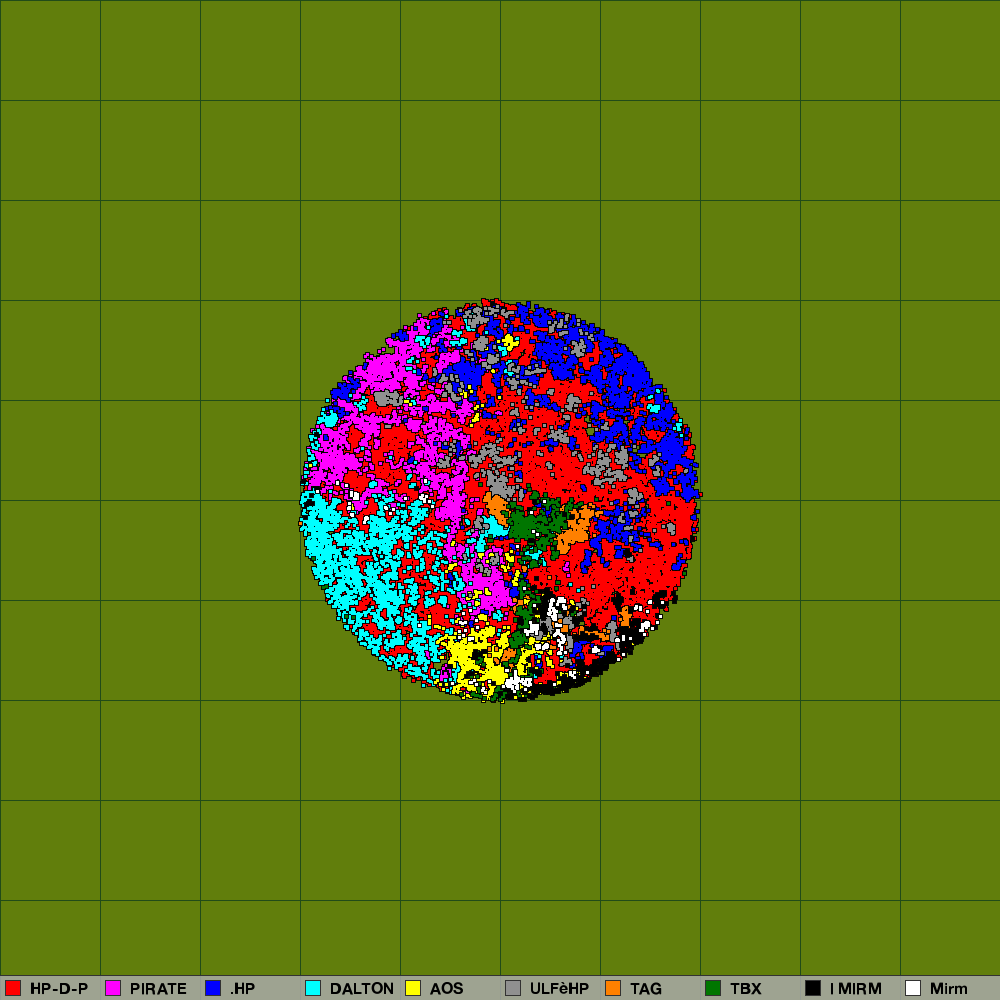Click the magenta PIRATE legend swatch

click(113, 988)
